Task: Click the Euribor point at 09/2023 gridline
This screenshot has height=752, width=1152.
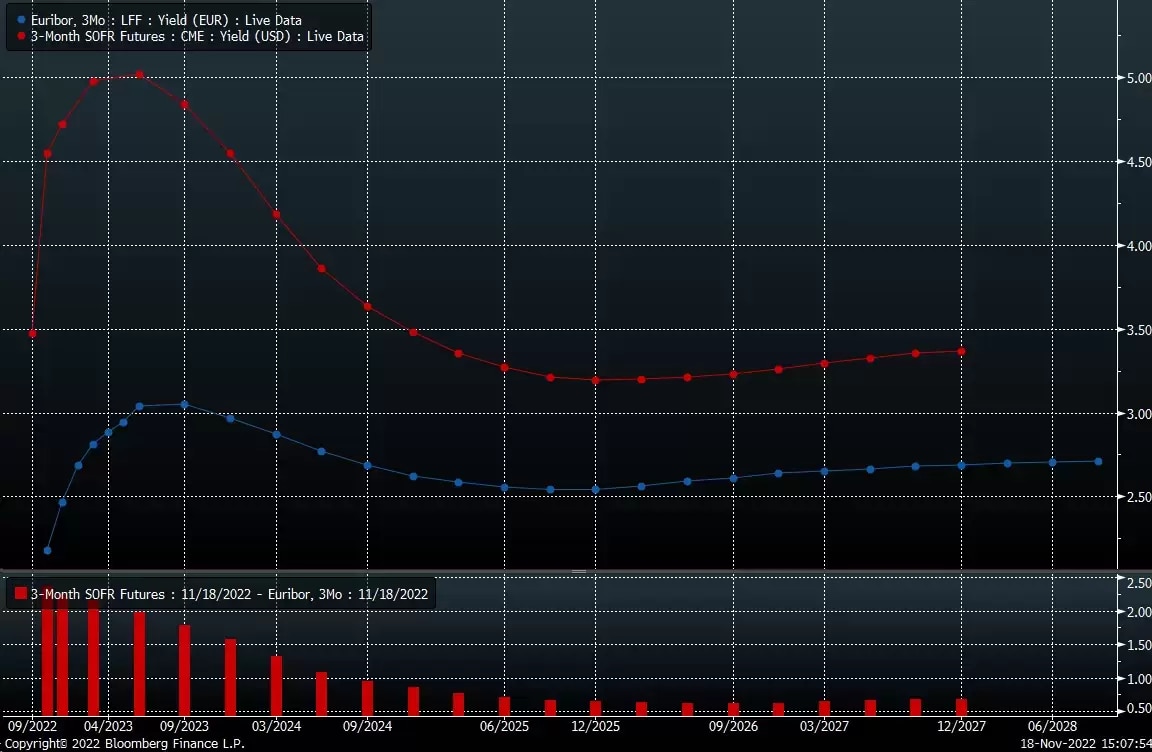Action: click(x=184, y=405)
